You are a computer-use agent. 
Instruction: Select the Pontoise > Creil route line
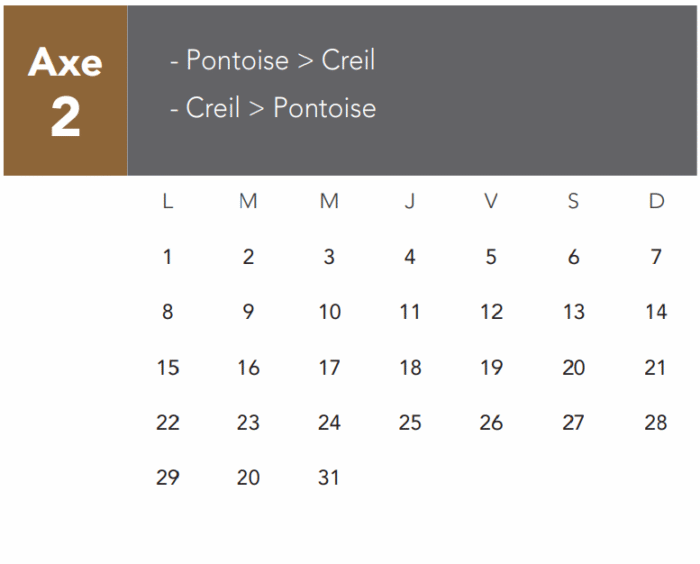(x=272, y=60)
